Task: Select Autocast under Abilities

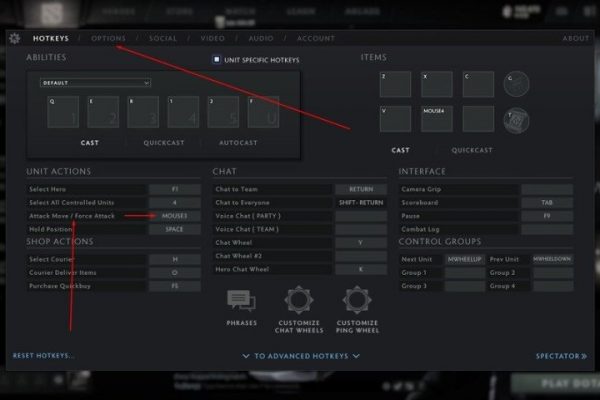Action: click(x=238, y=143)
